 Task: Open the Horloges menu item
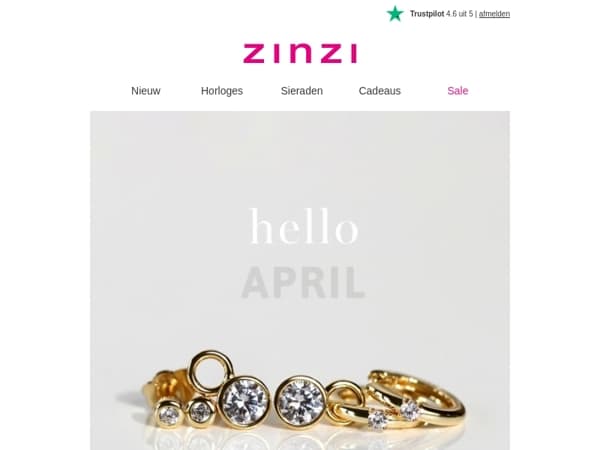coord(222,91)
